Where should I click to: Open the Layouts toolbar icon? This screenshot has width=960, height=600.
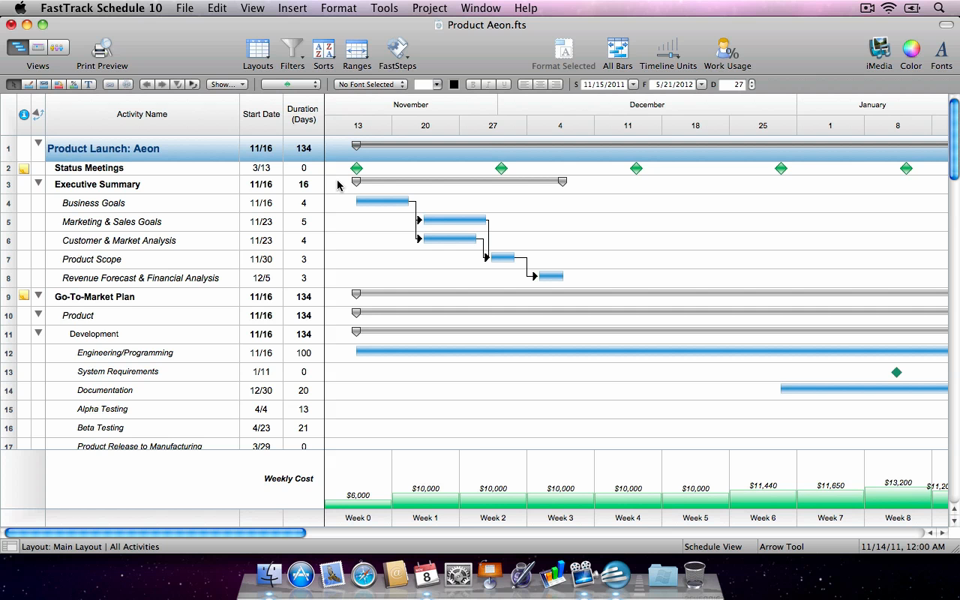257,49
